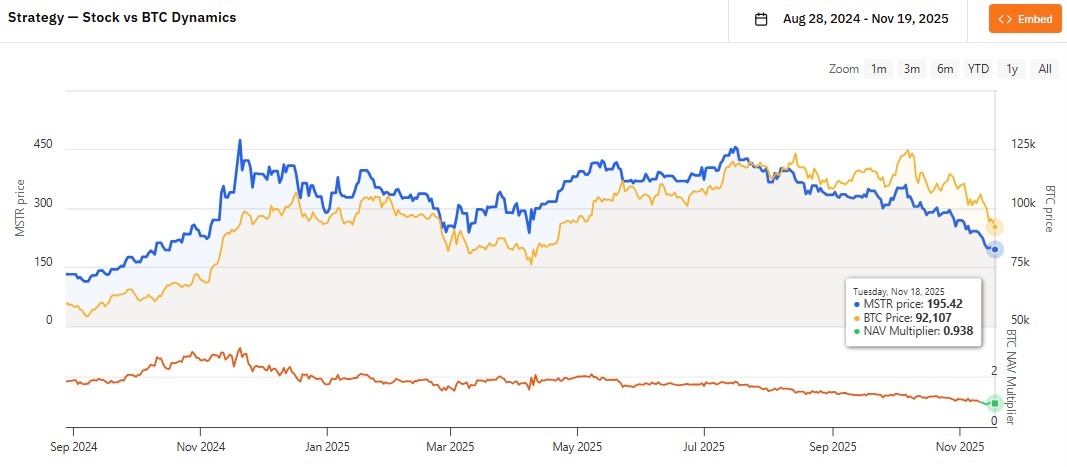Set zoom to 6m
Viewport: 1067px width, 467px height.
pyautogui.click(x=945, y=69)
